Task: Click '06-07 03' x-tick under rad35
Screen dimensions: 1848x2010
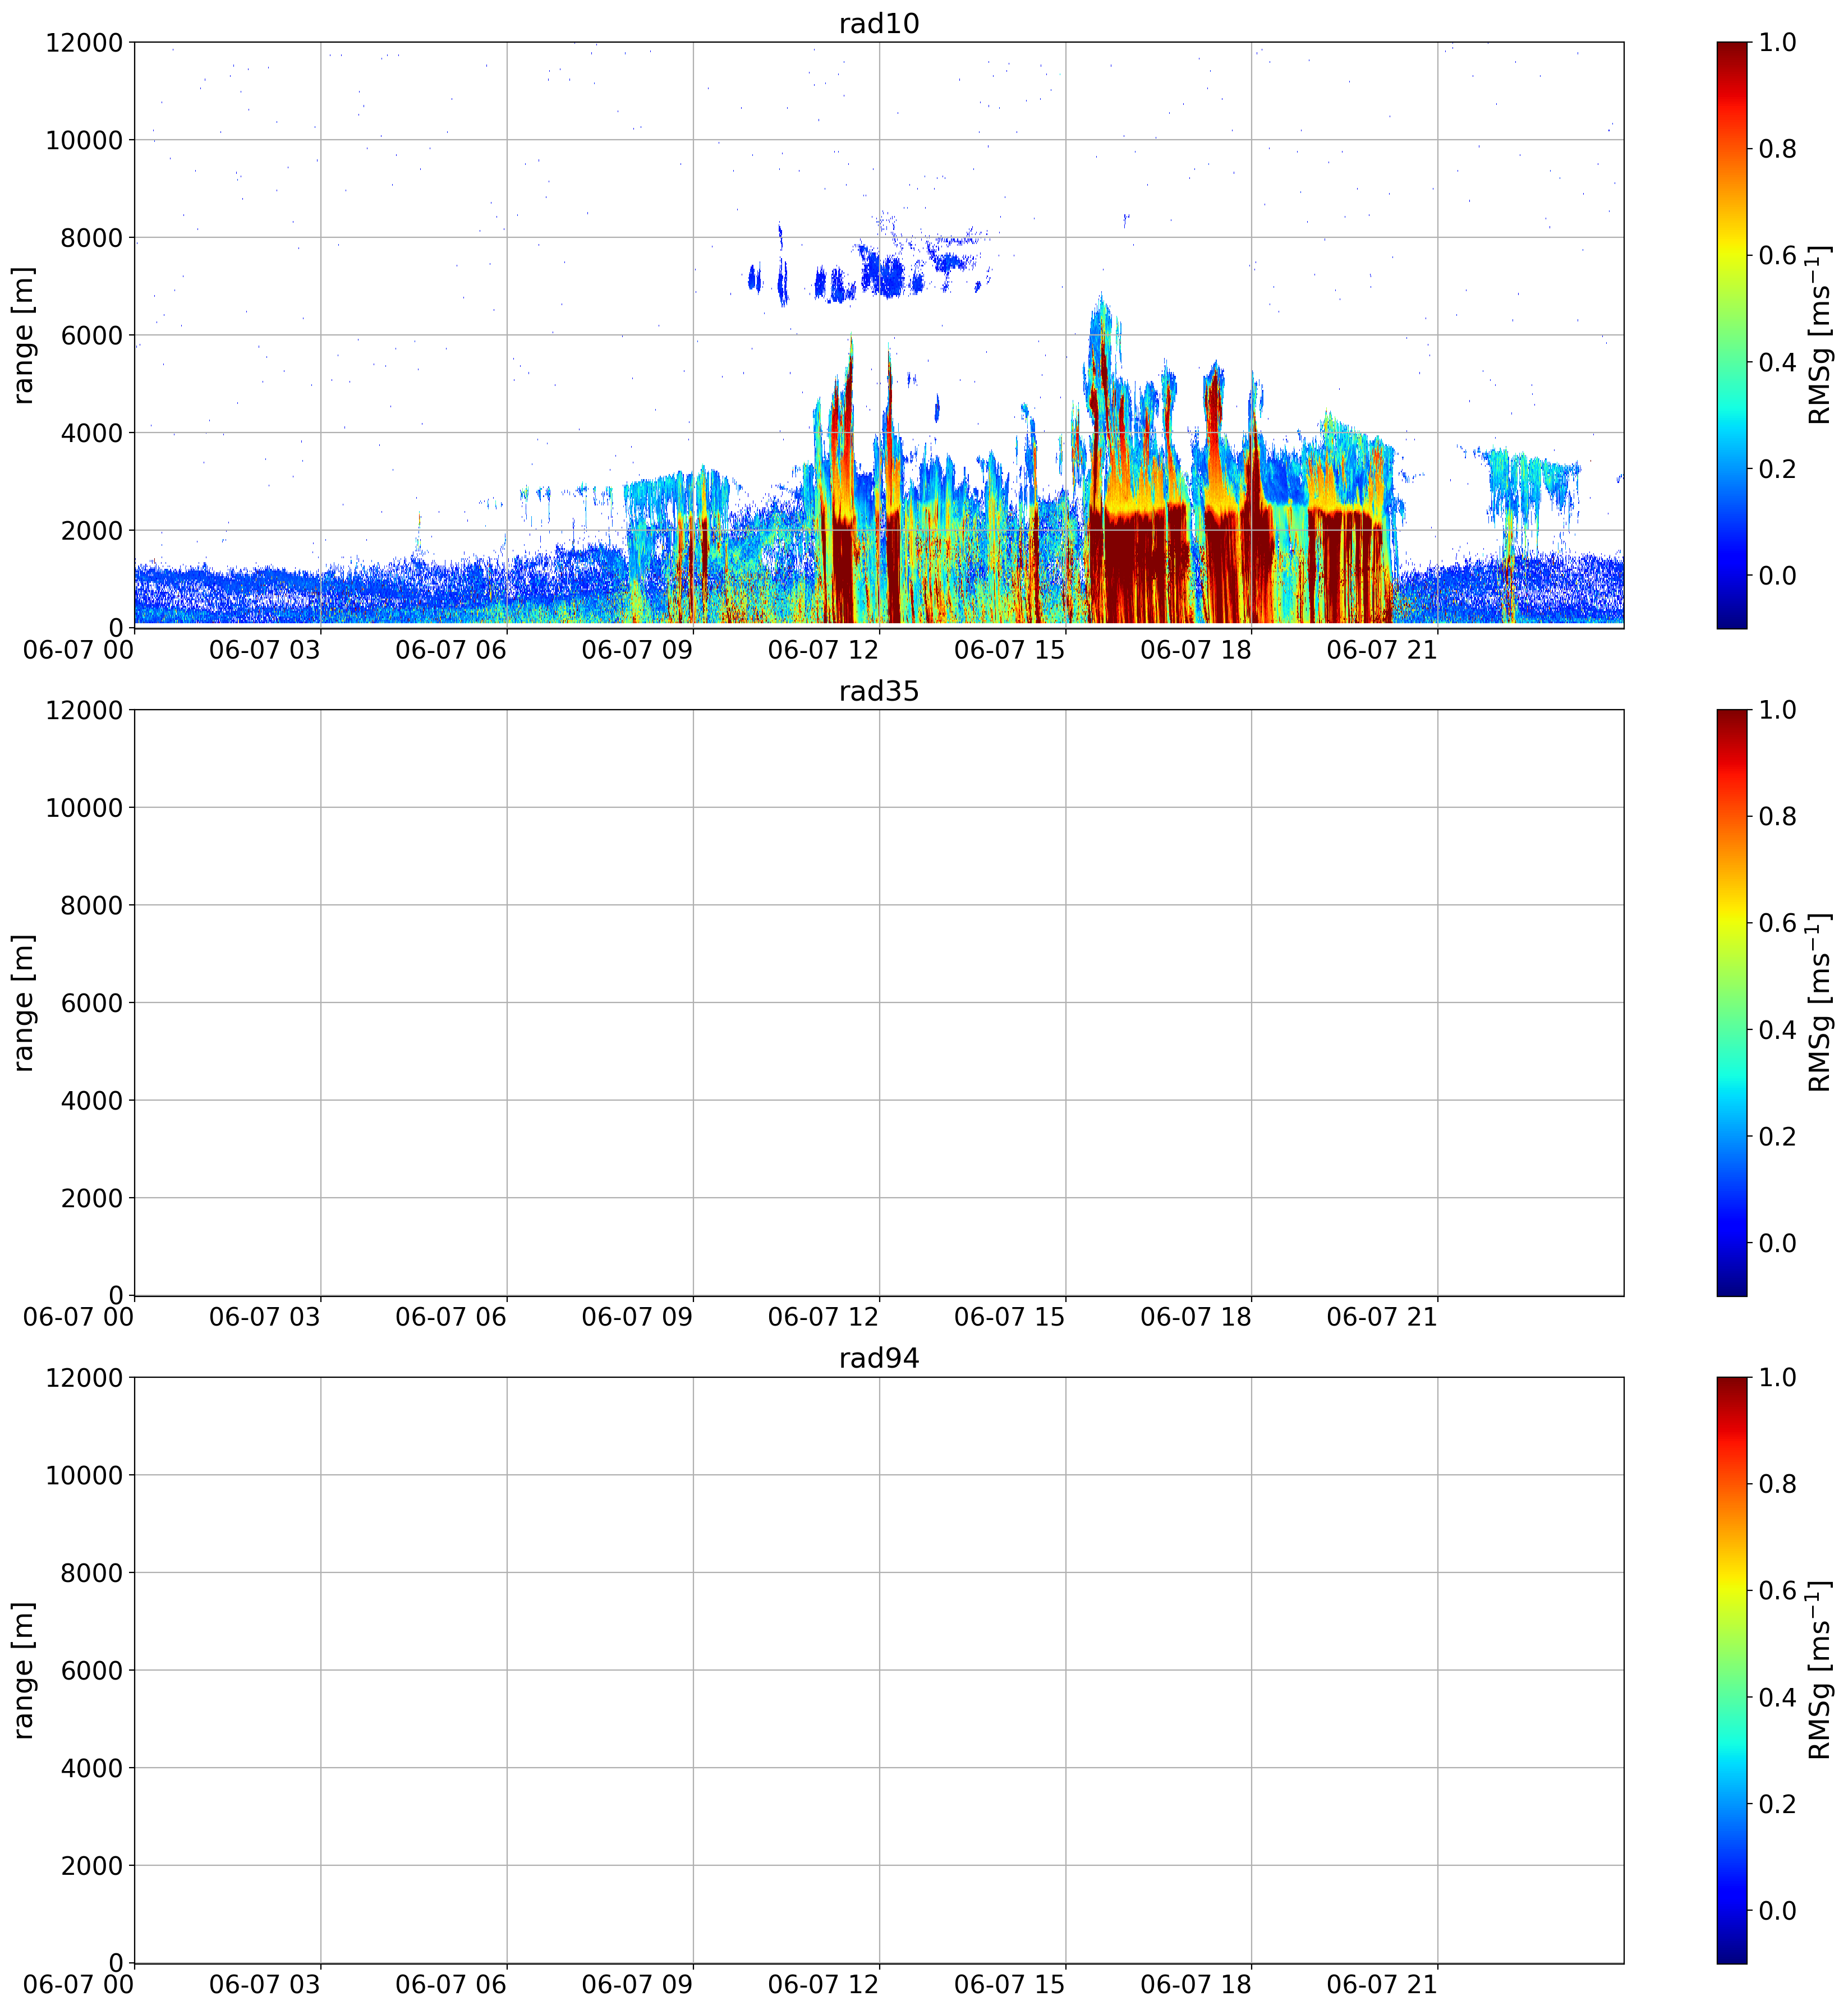Action: [x=265, y=1317]
